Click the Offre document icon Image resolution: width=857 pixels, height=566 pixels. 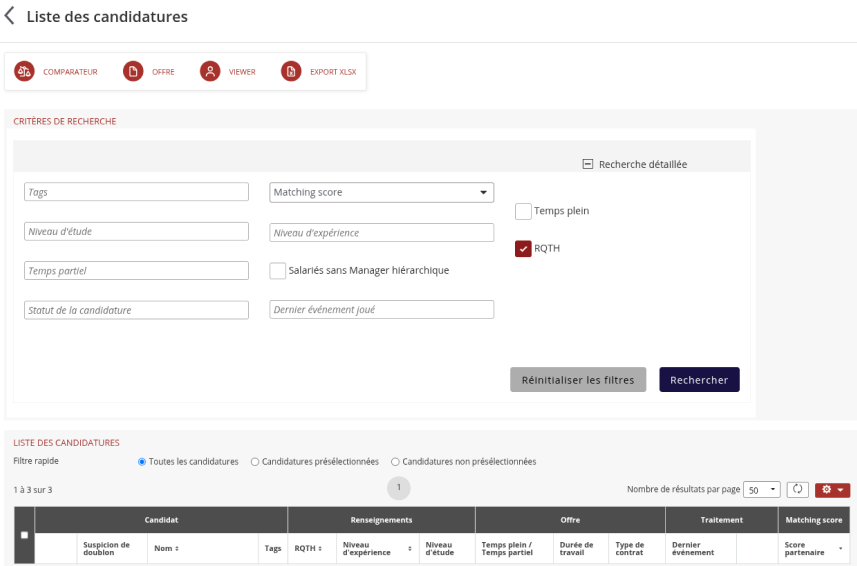pyautogui.click(x=133, y=72)
